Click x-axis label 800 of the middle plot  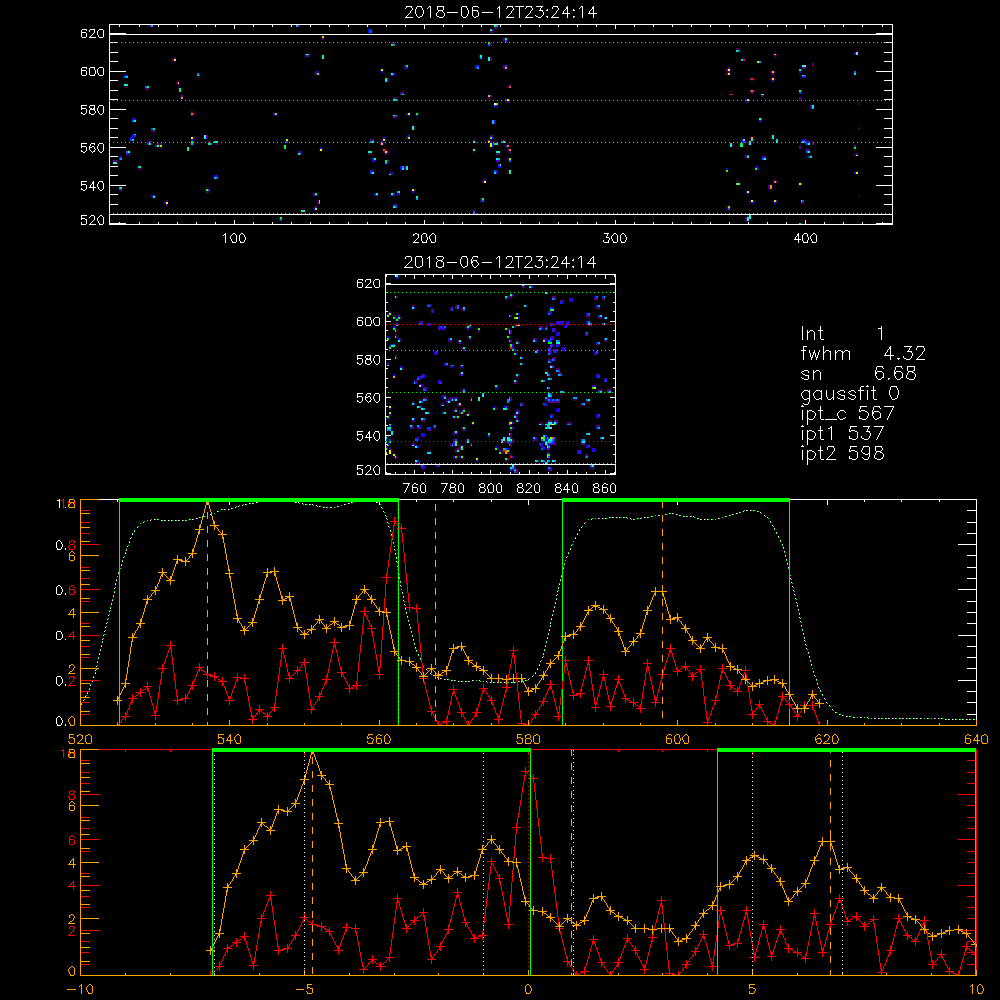[x=490, y=489]
